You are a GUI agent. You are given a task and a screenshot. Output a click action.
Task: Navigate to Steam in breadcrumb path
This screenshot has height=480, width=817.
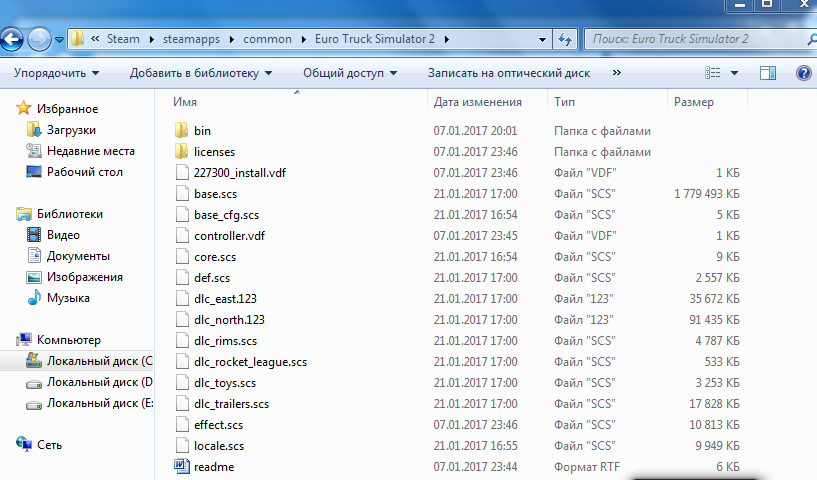point(123,39)
